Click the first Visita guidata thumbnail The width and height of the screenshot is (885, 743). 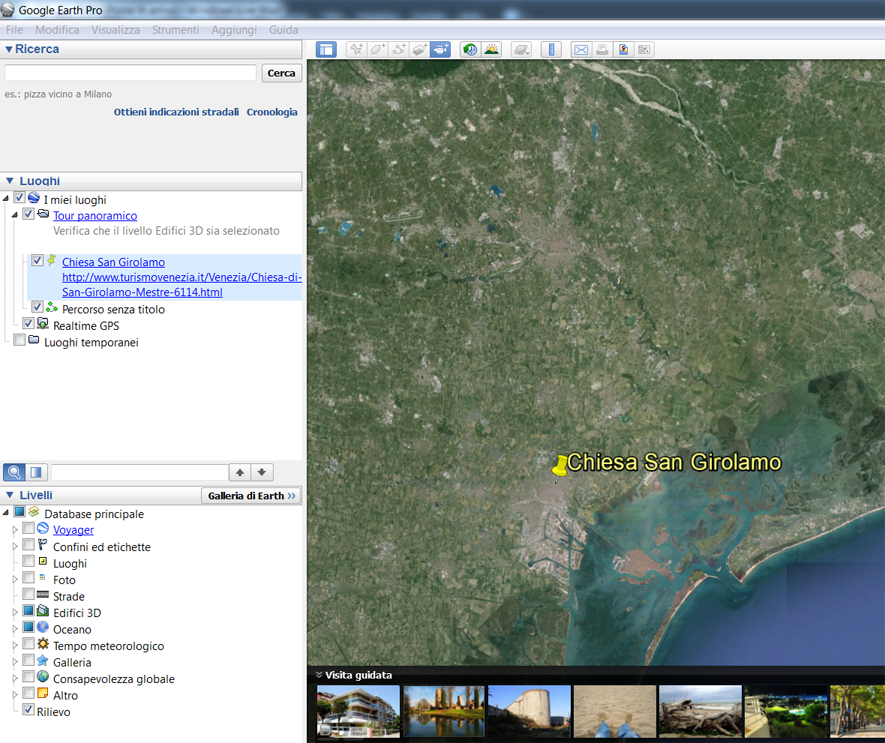(x=358, y=711)
